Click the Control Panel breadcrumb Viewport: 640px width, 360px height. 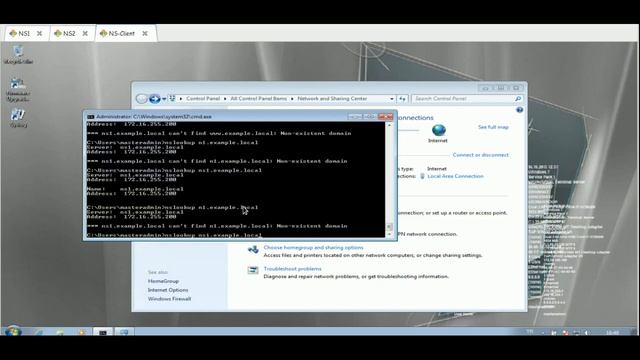click(203, 99)
